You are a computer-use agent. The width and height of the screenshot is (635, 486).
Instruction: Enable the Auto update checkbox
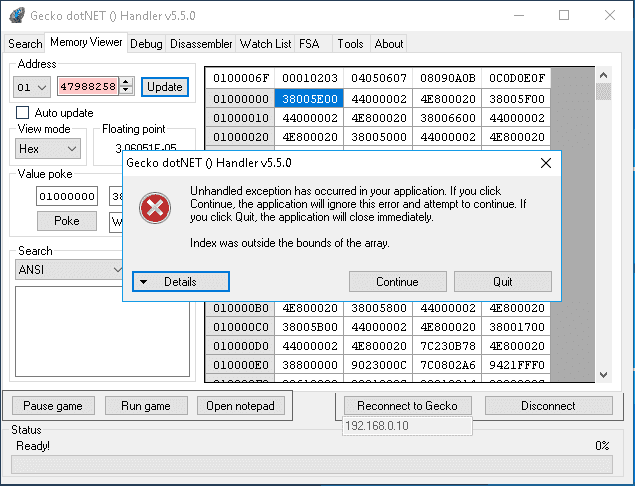click(22, 113)
